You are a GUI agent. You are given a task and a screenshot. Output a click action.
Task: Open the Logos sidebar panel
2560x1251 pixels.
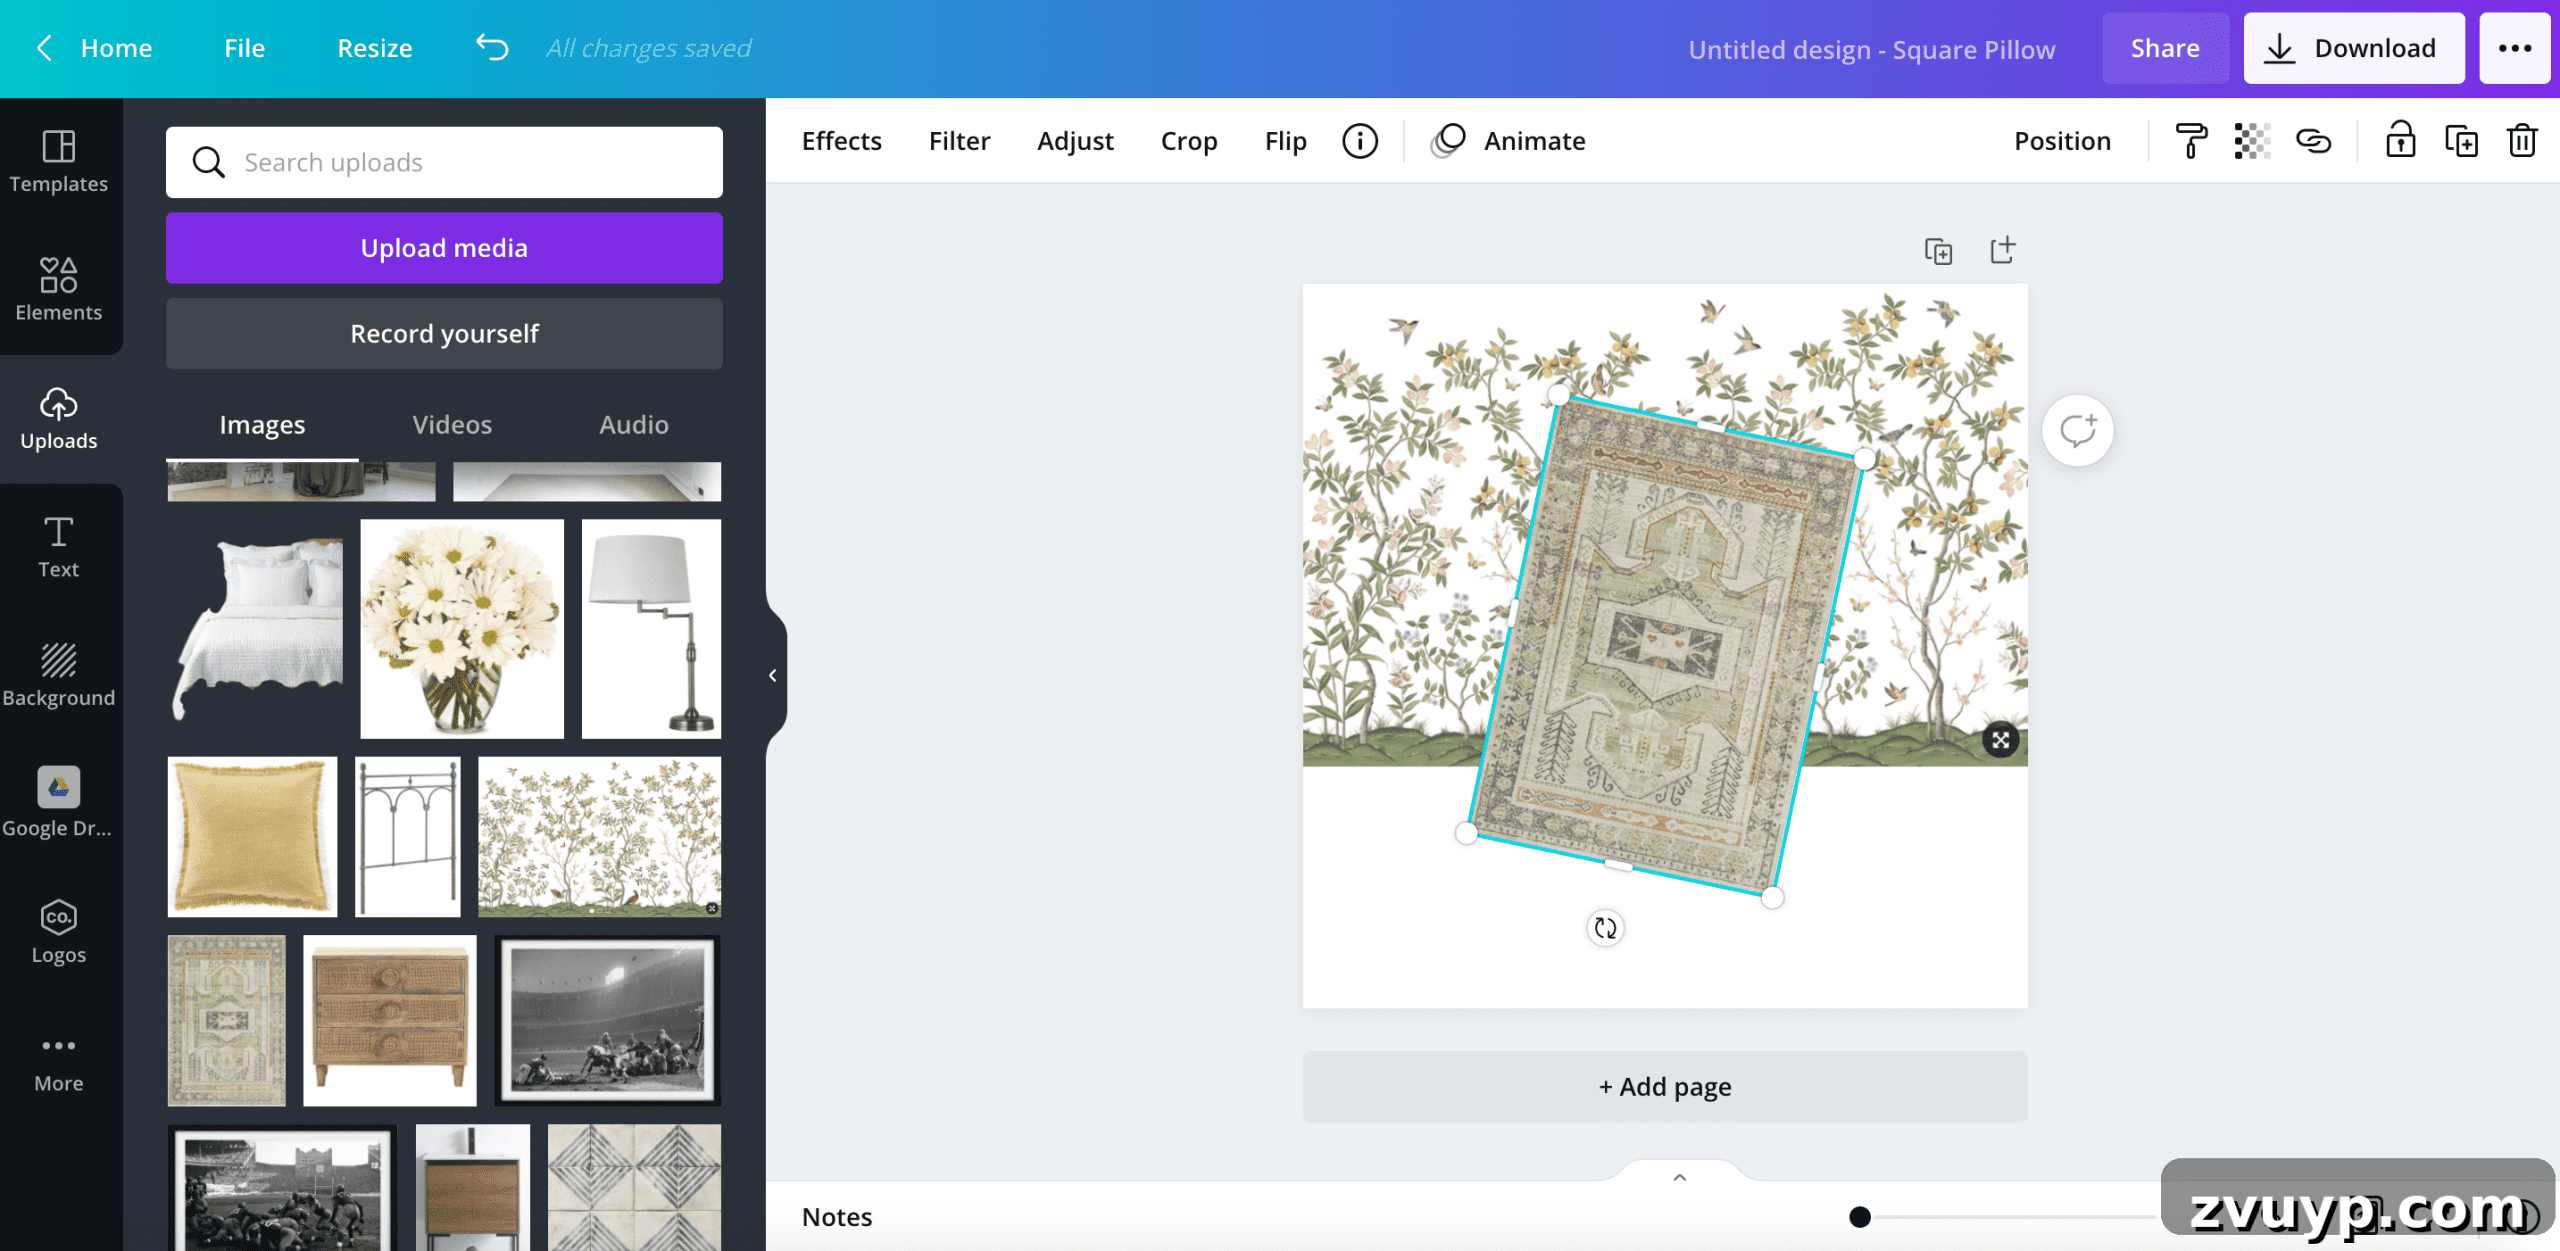[x=59, y=931]
